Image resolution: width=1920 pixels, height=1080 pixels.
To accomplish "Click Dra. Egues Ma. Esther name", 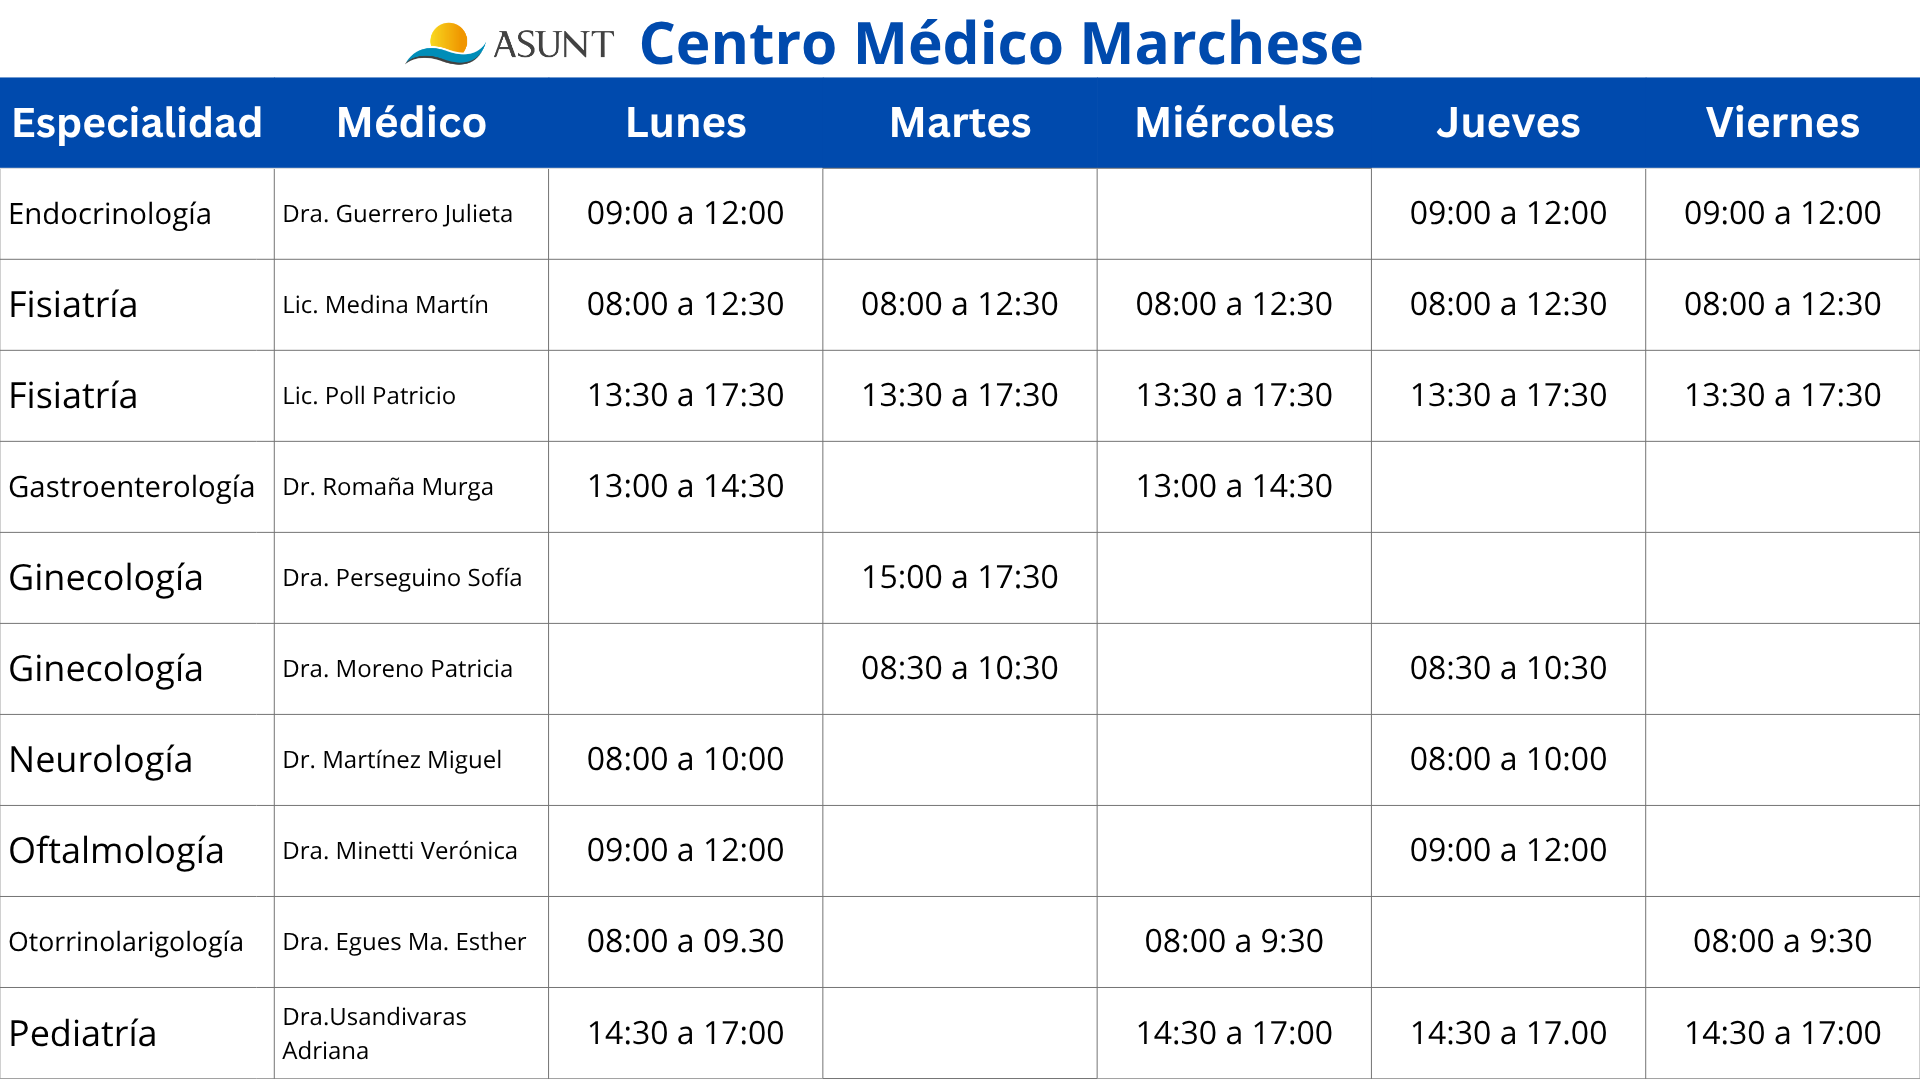I will (404, 942).
